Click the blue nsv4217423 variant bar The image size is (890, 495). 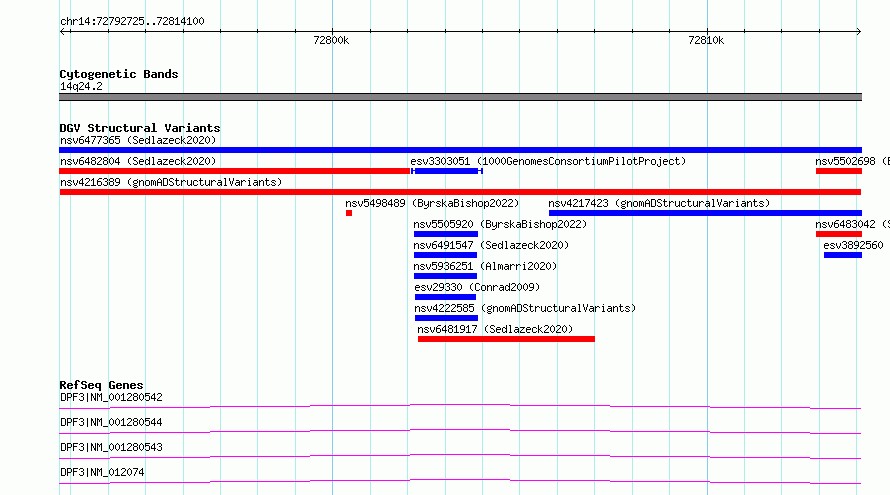coord(705,213)
